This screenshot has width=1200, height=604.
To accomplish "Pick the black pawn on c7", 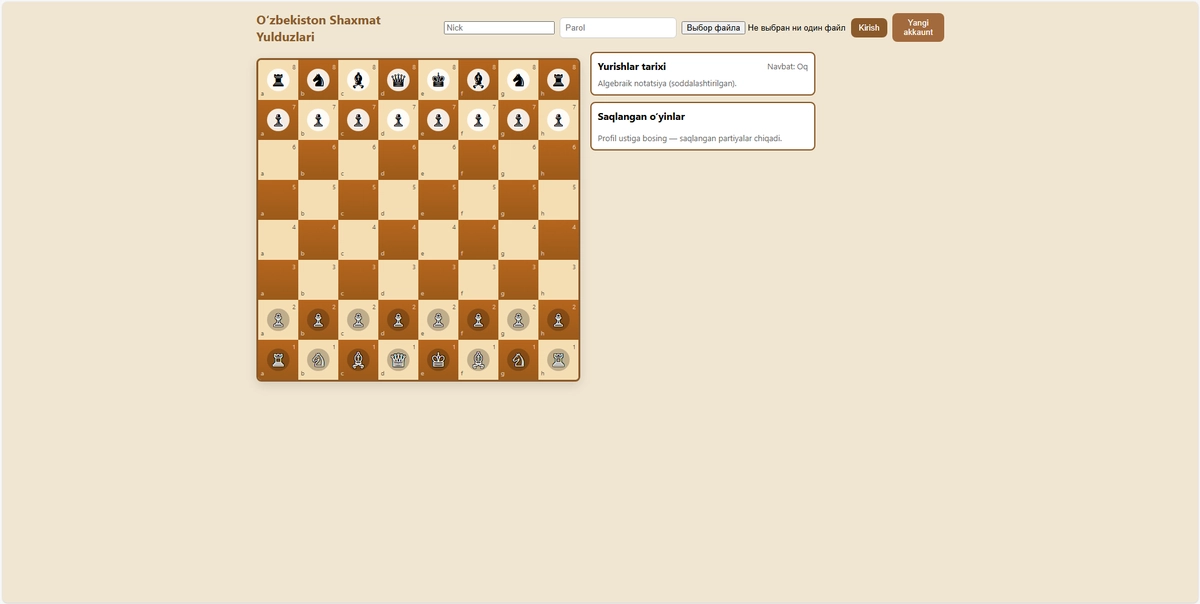I will [x=358, y=120].
